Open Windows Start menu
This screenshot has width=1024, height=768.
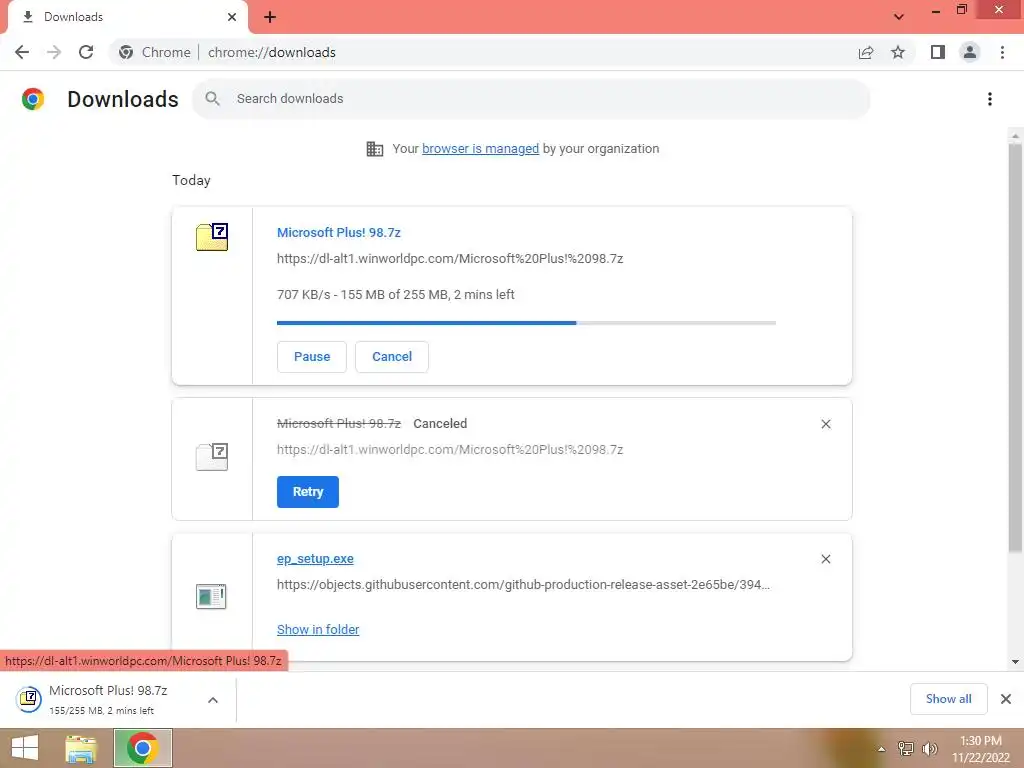pyautogui.click(x=25, y=748)
